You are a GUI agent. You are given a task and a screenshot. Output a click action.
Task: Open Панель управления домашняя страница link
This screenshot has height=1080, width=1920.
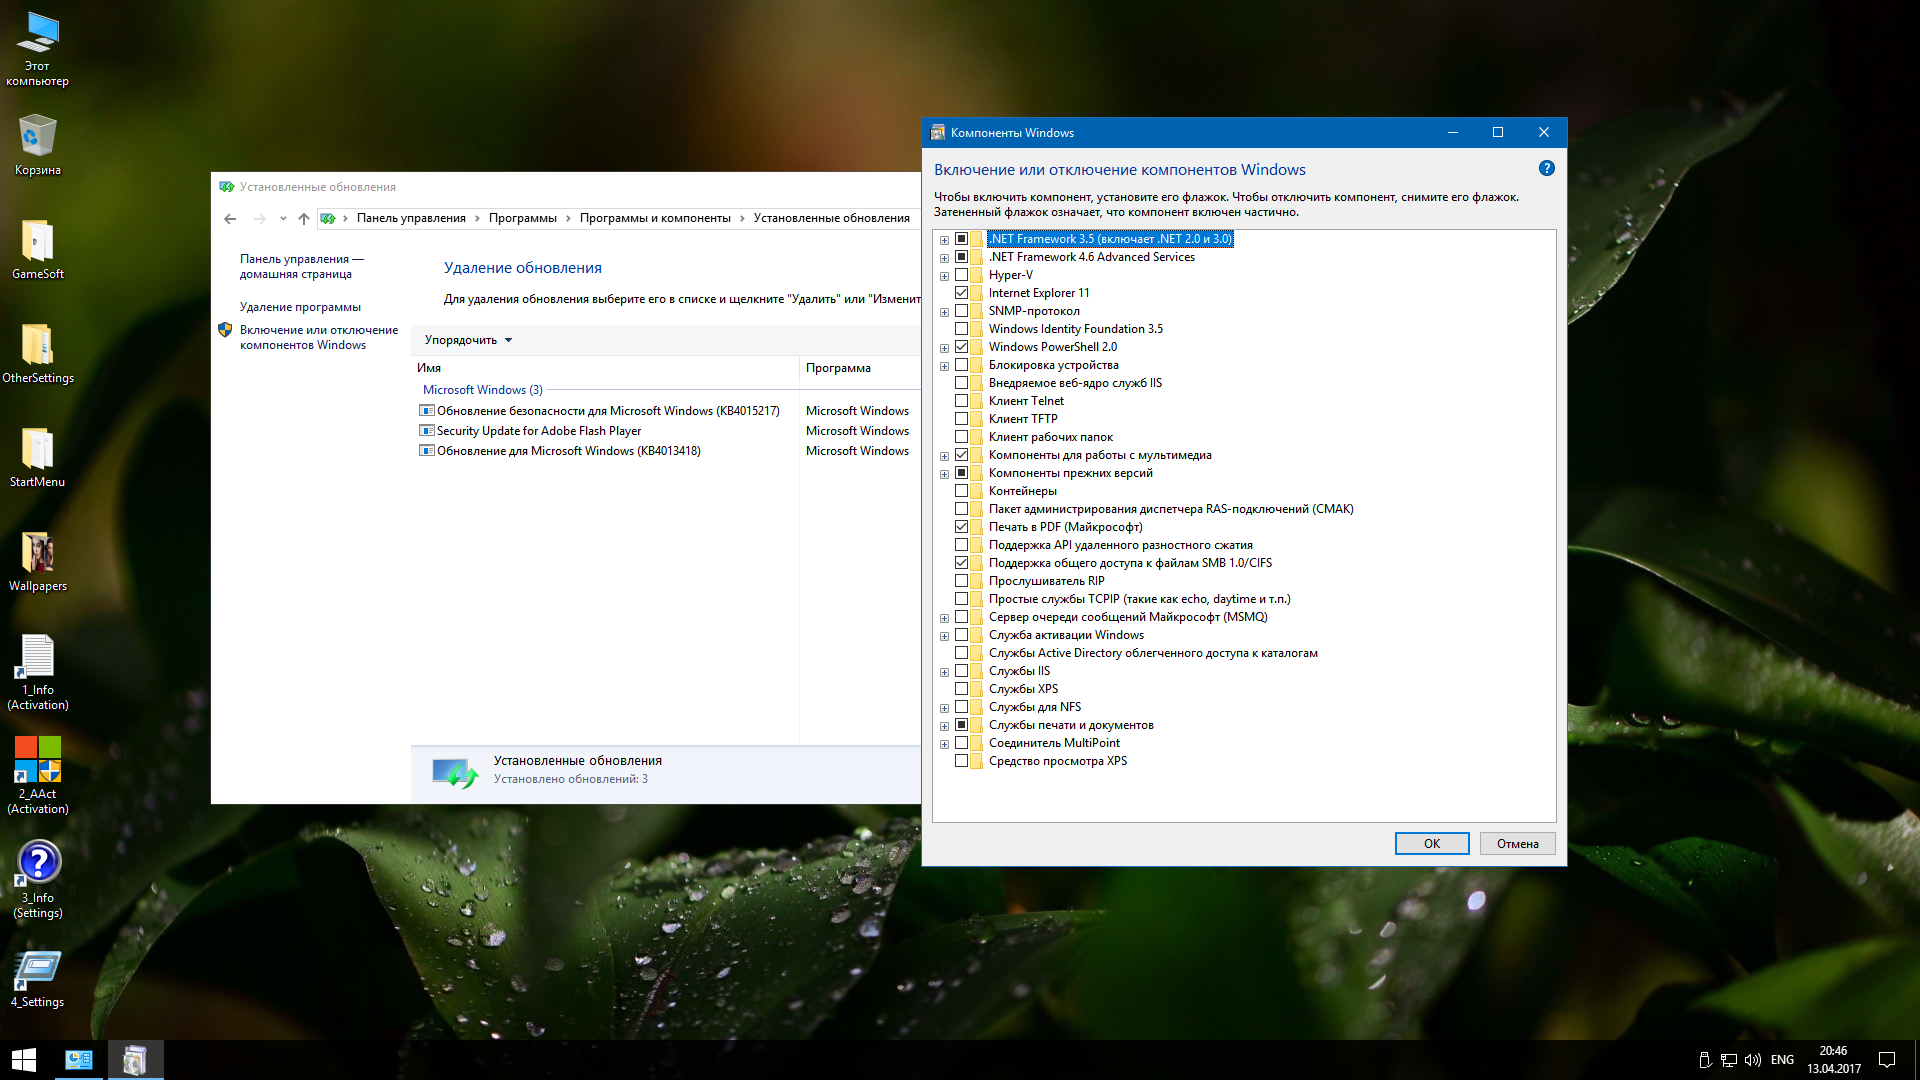click(302, 266)
